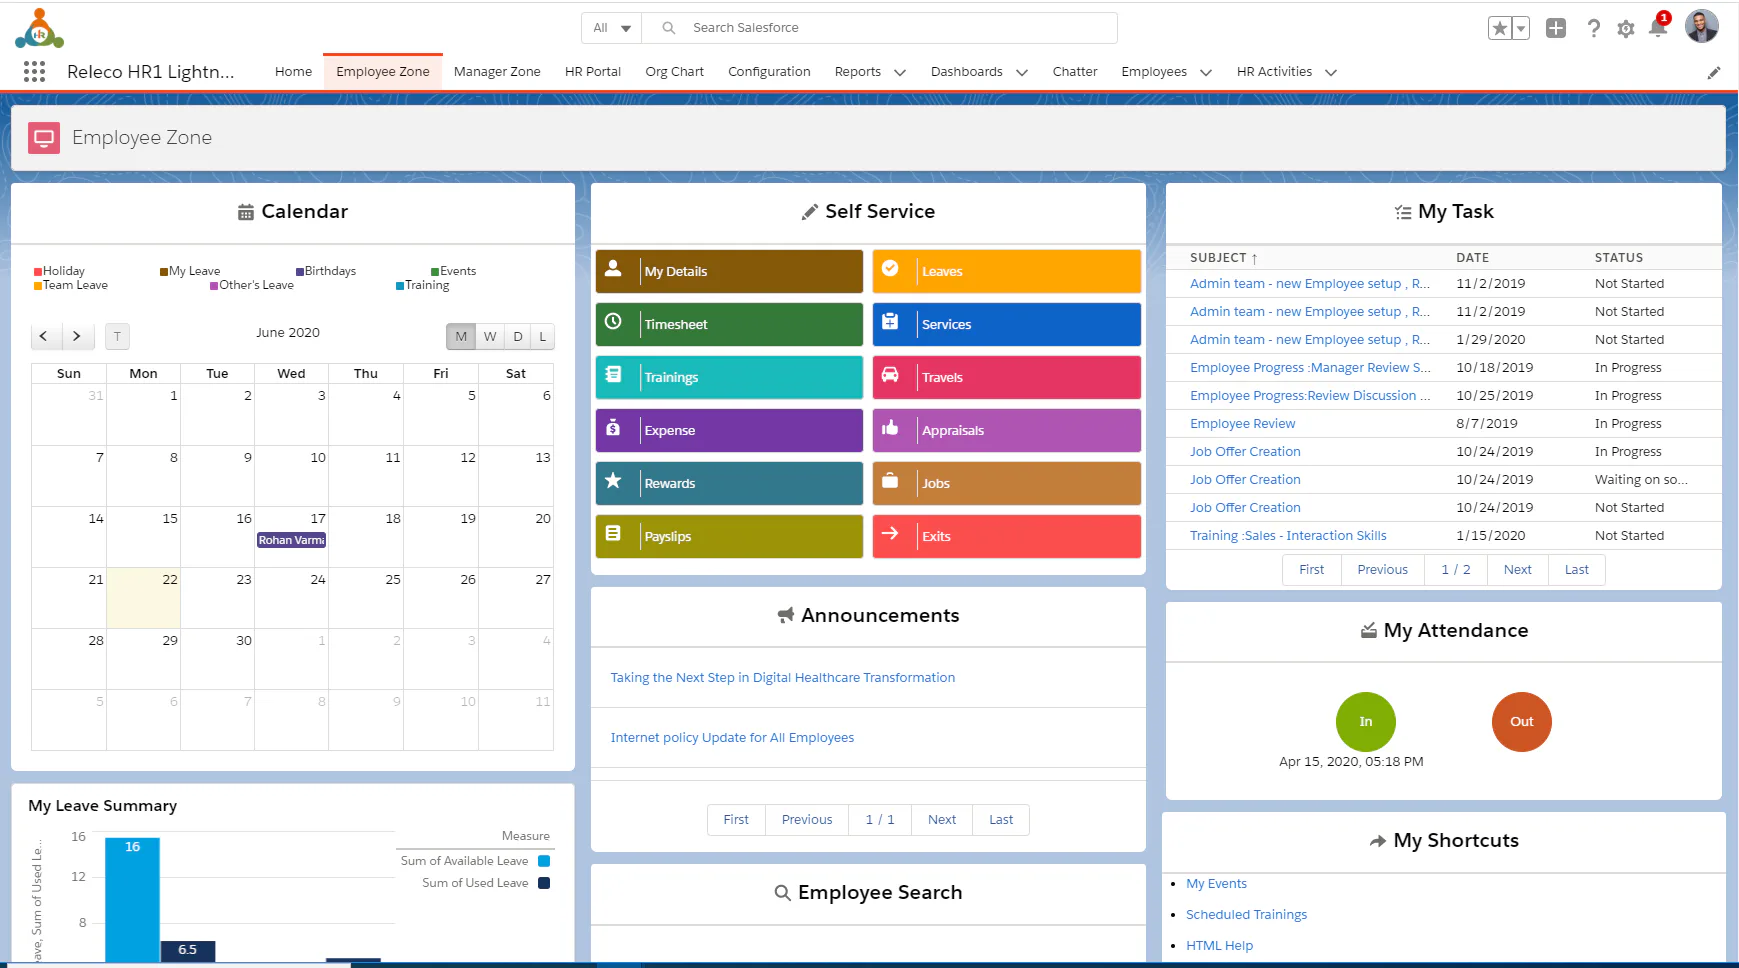Open the My Details self service tile
The width and height of the screenshot is (1739, 968).
coord(729,271)
